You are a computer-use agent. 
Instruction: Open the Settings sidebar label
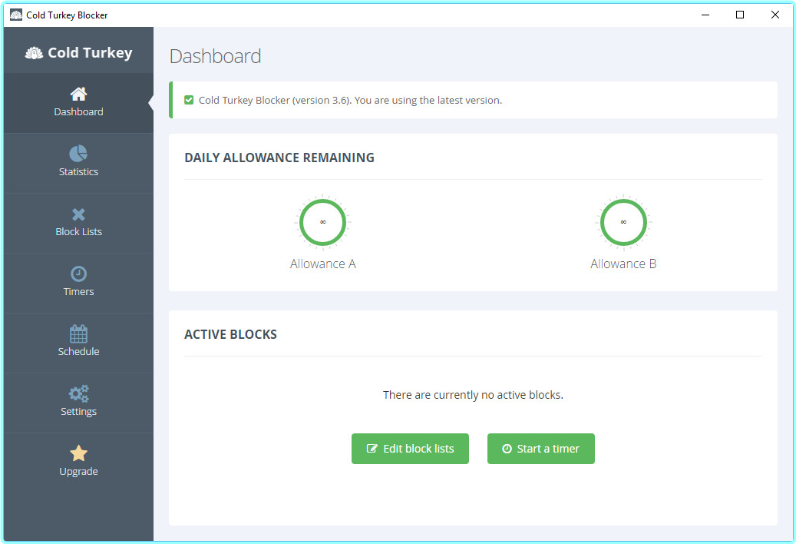pyautogui.click(x=78, y=411)
